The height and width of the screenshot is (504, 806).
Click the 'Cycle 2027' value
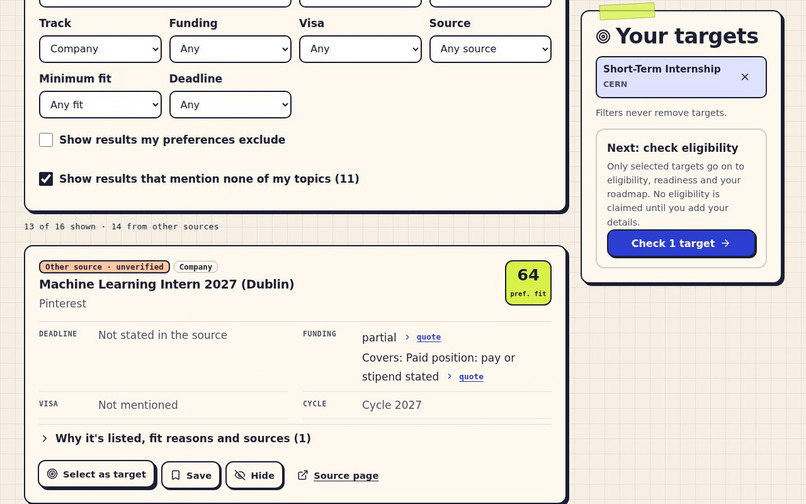tap(392, 405)
